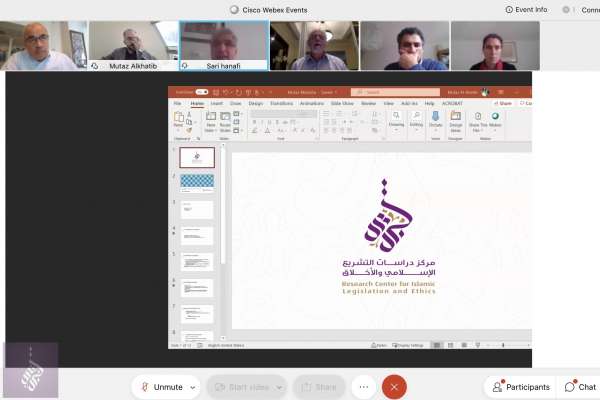
Task: Switch to the View ribbon tab
Action: (x=388, y=103)
